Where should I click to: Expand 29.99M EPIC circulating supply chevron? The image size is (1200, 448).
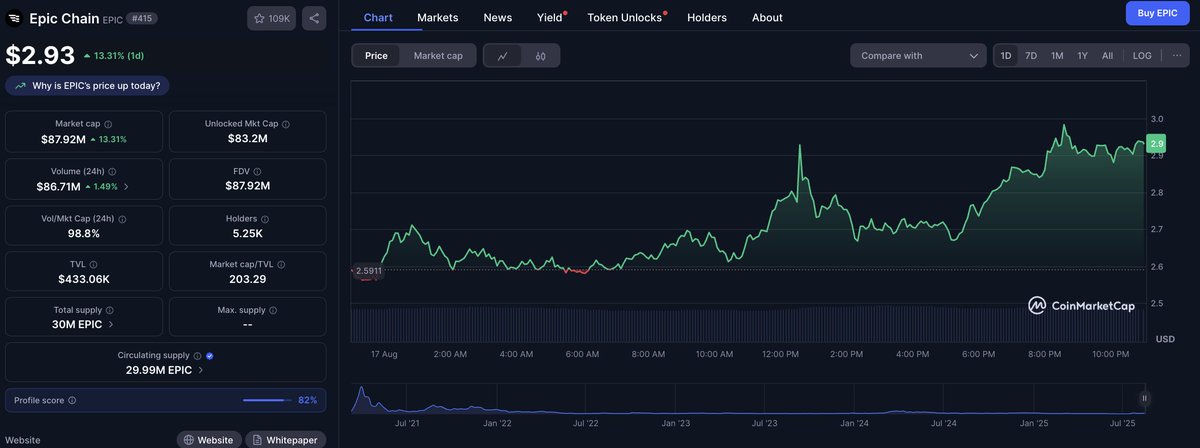tap(202, 370)
